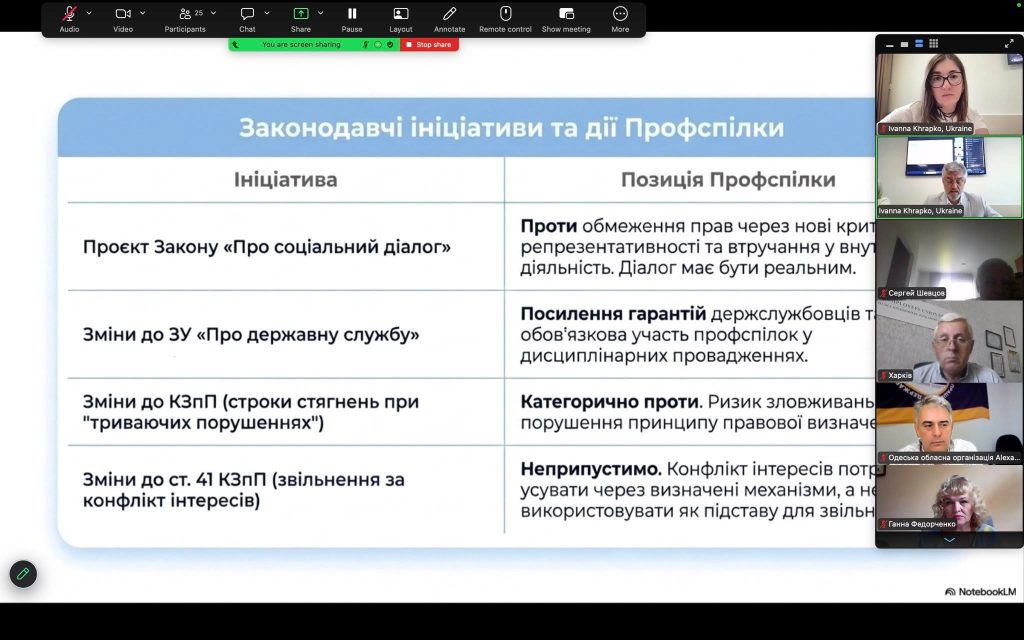Click the 25 participants count badge
Screen dimensions: 1024x640
[199, 12]
